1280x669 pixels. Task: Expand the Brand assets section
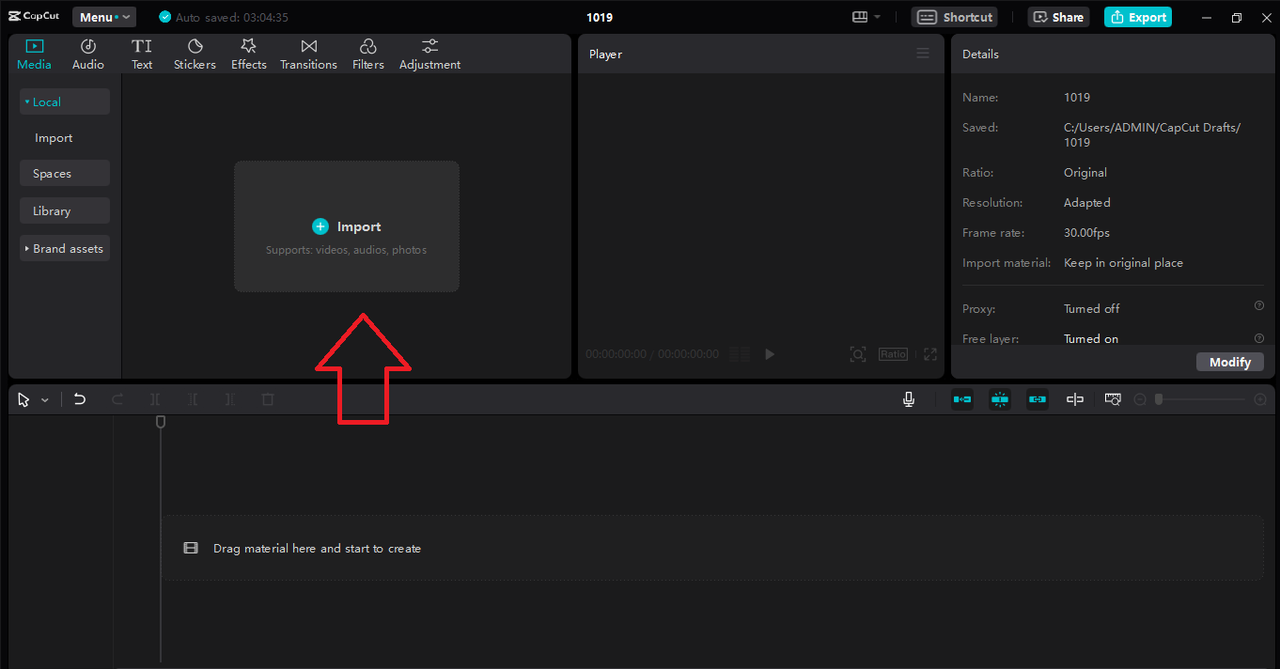(65, 248)
